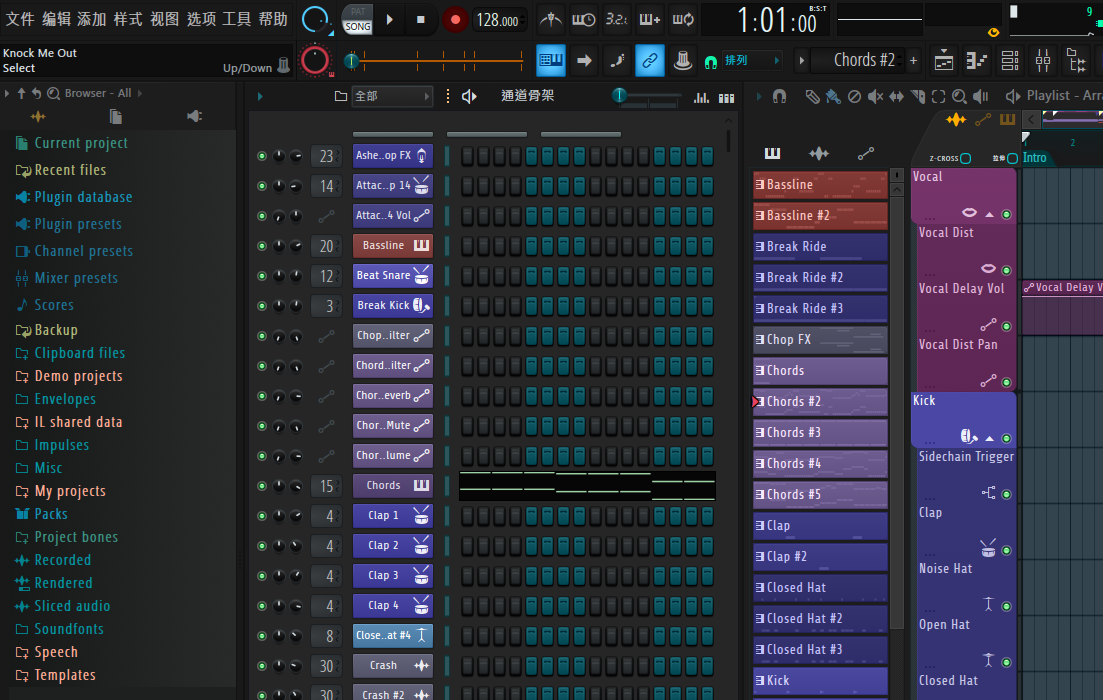The width and height of the screenshot is (1103, 700).
Task: Click the channel rack graph editor icon
Action: [701, 97]
